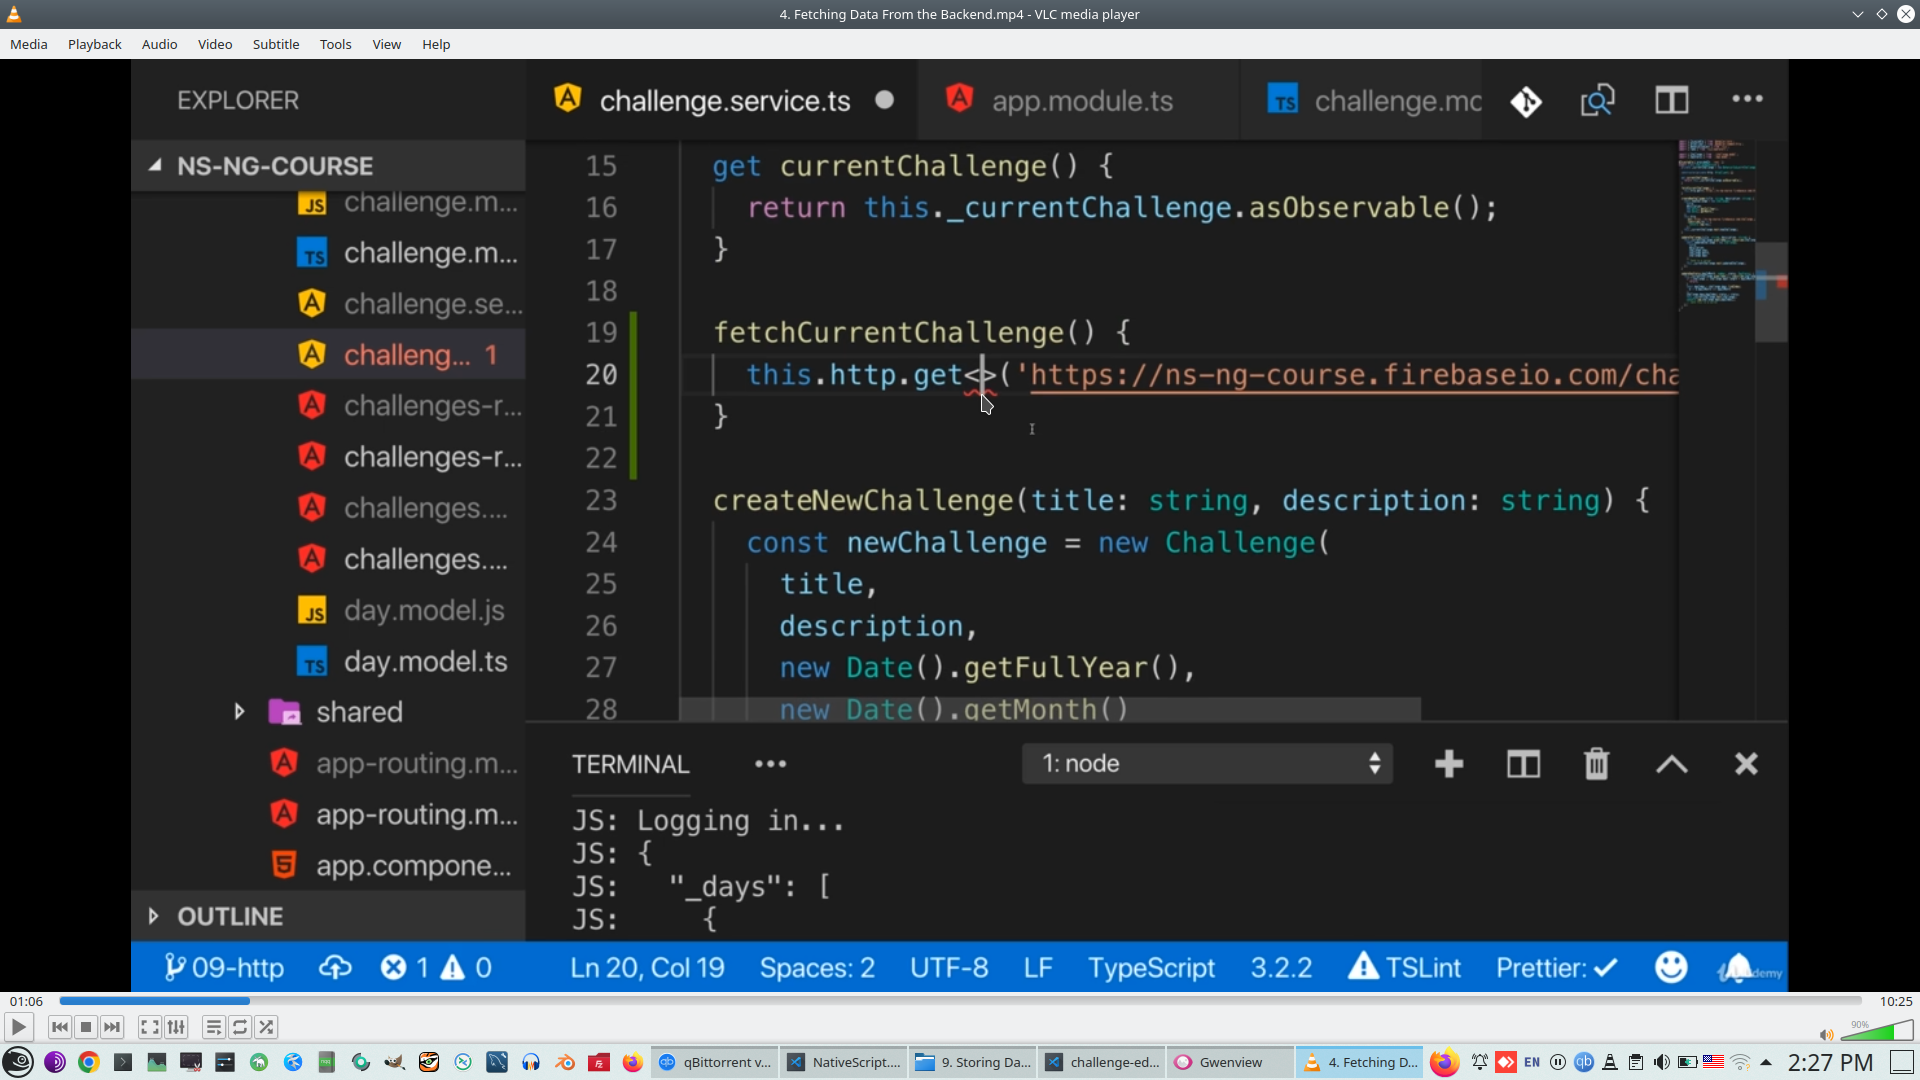Skip to next media track
This screenshot has width=1920, height=1080.
[x=112, y=1027]
